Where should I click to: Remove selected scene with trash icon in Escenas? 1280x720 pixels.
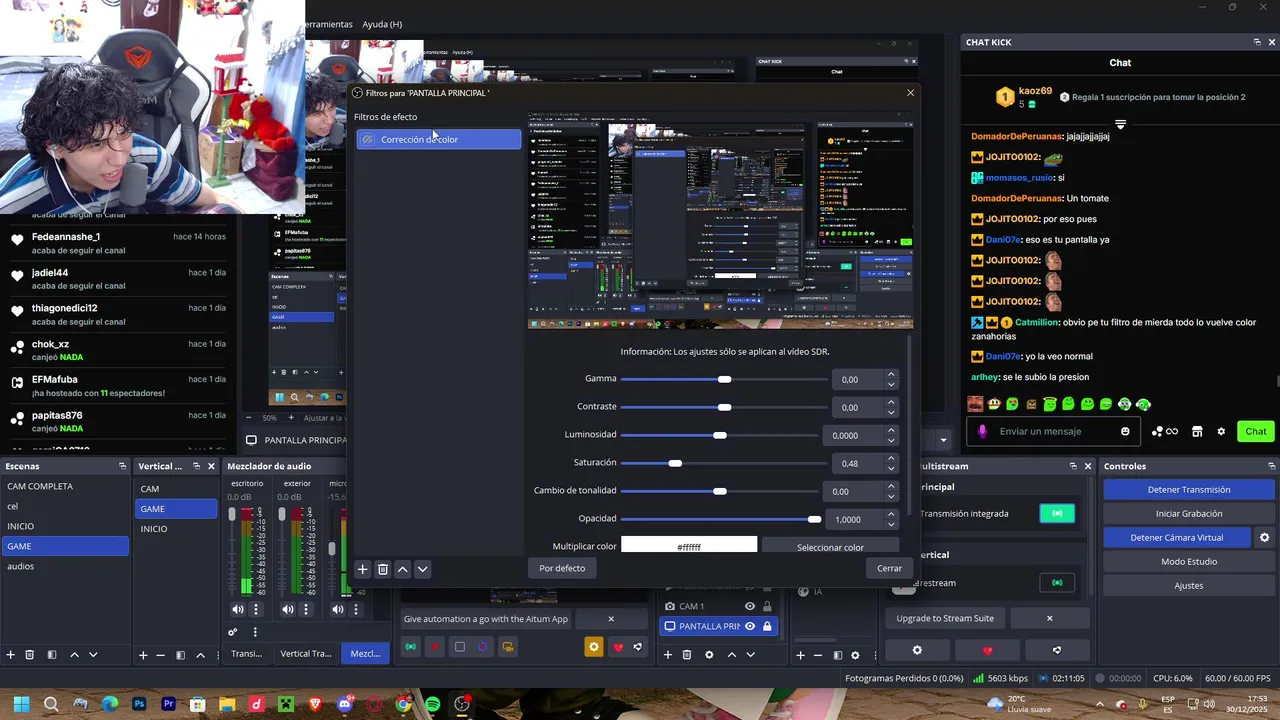tap(29, 655)
